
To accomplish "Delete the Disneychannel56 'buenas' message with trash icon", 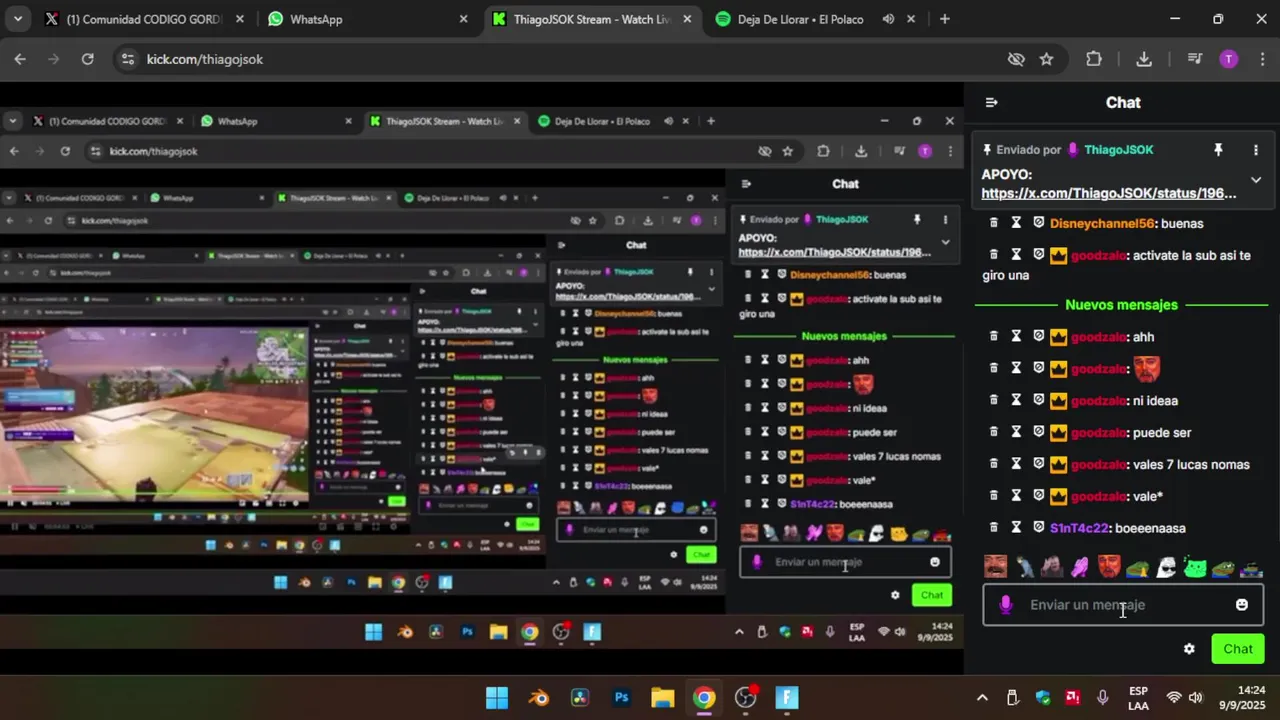I will click(993, 223).
